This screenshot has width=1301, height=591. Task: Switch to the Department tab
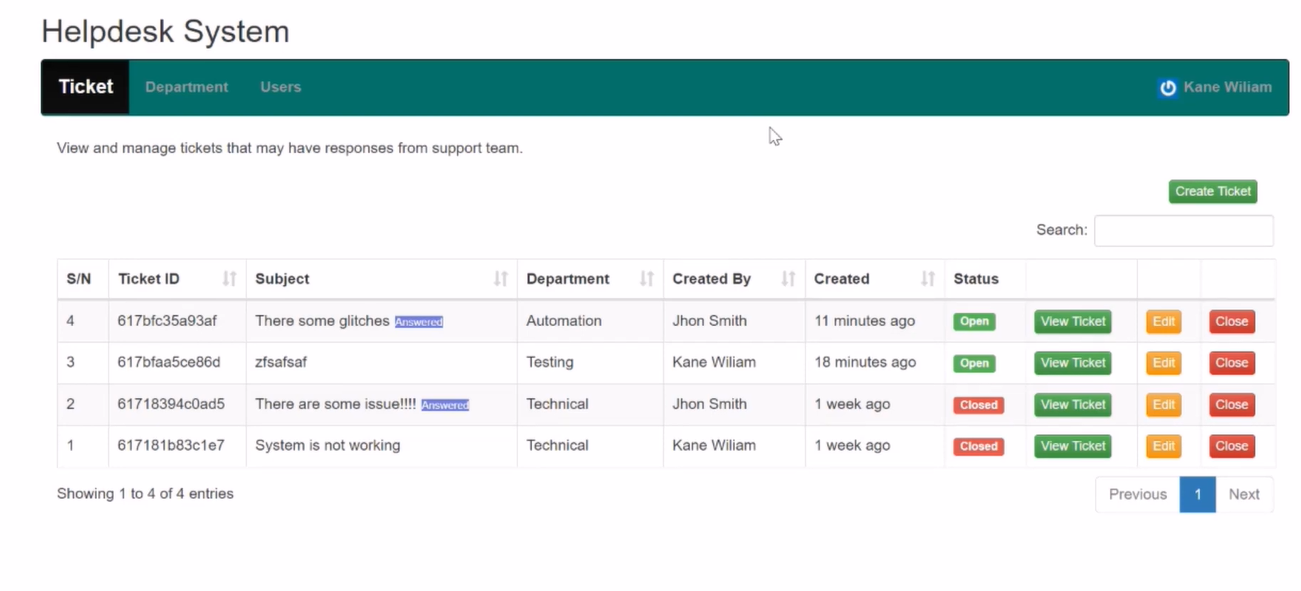(x=187, y=87)
